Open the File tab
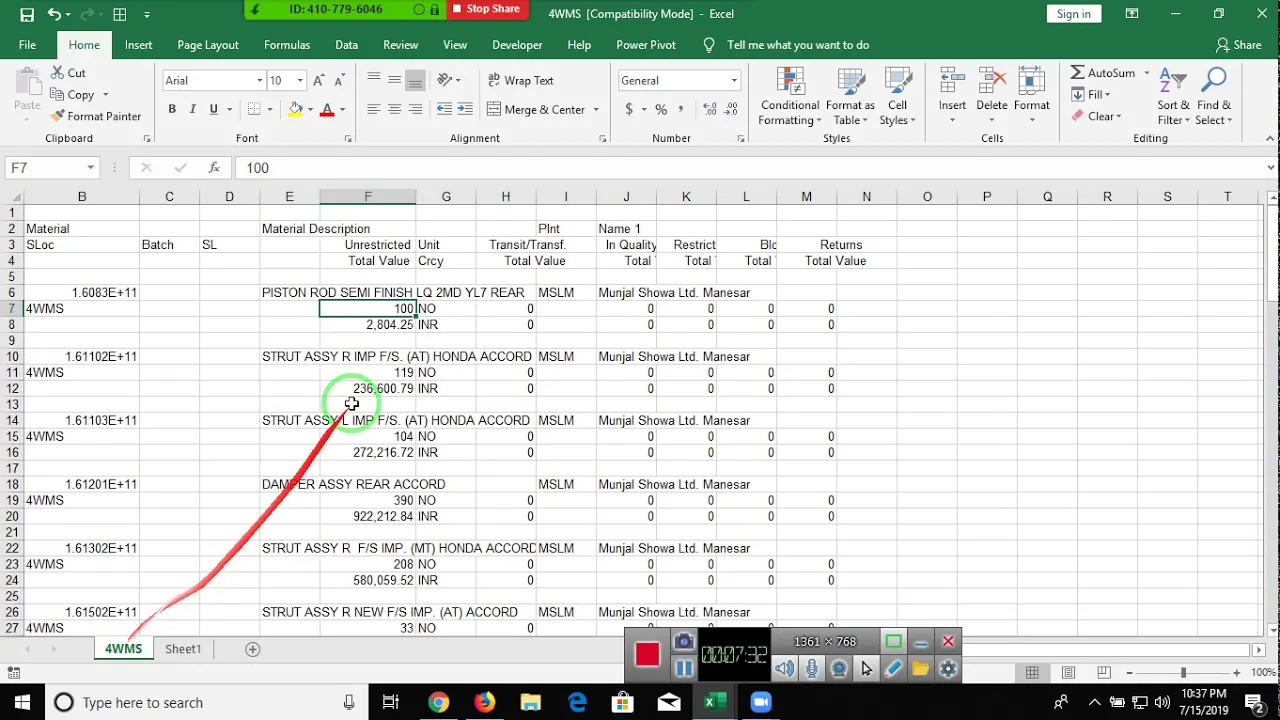1280x720 pixels. point(27,45)
